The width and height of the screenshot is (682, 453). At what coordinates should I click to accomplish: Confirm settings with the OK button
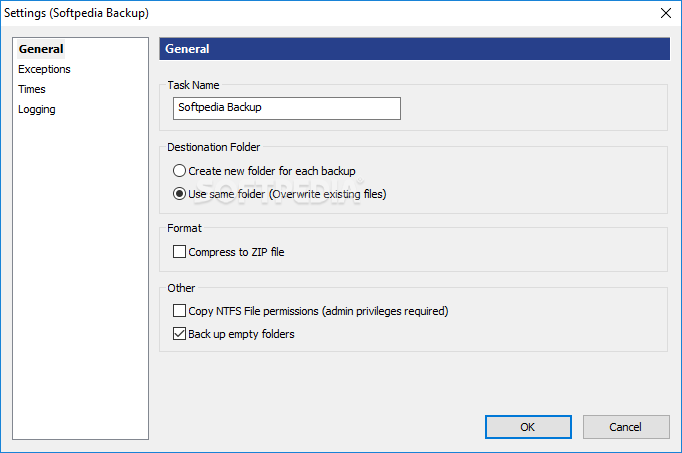[x=528, y=427]
